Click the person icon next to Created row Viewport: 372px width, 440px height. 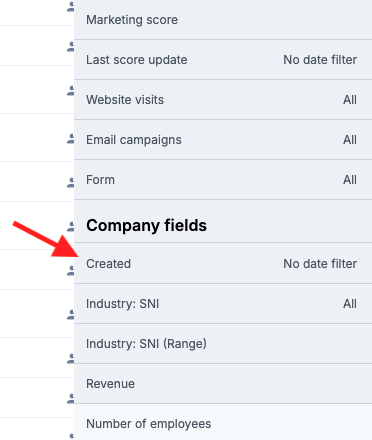pyautogui.click(x=71, y=271)
